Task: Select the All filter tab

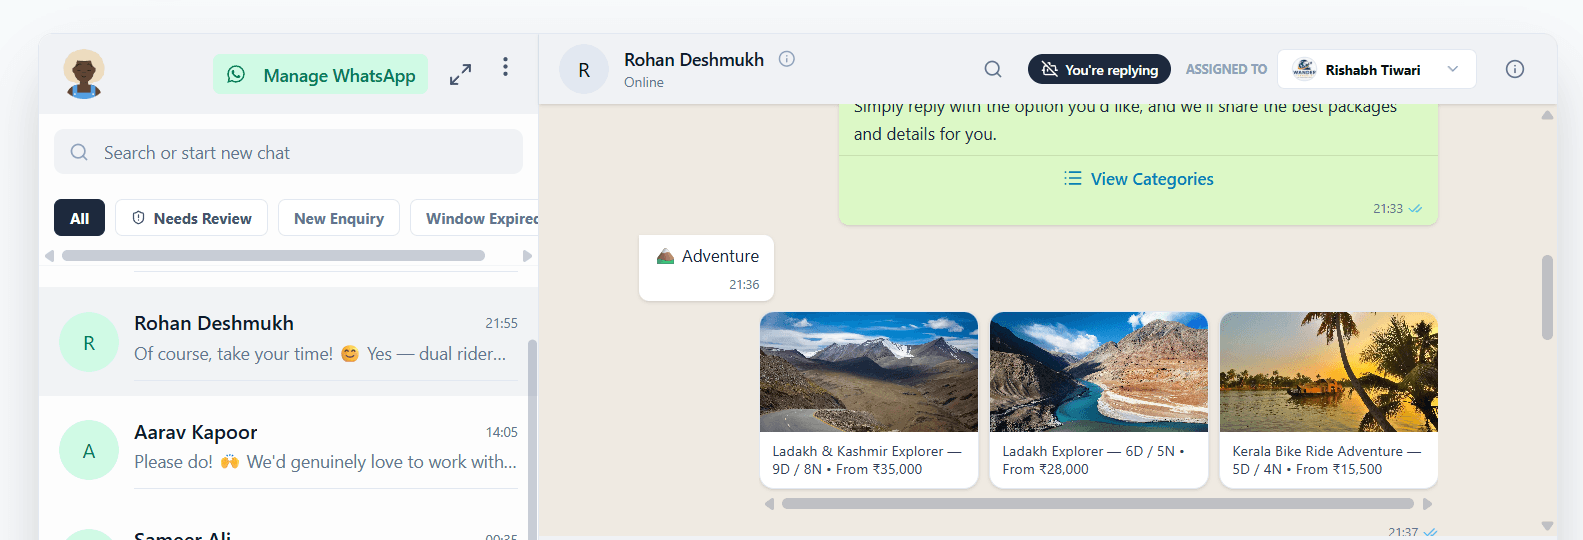Action: [79, 218]
